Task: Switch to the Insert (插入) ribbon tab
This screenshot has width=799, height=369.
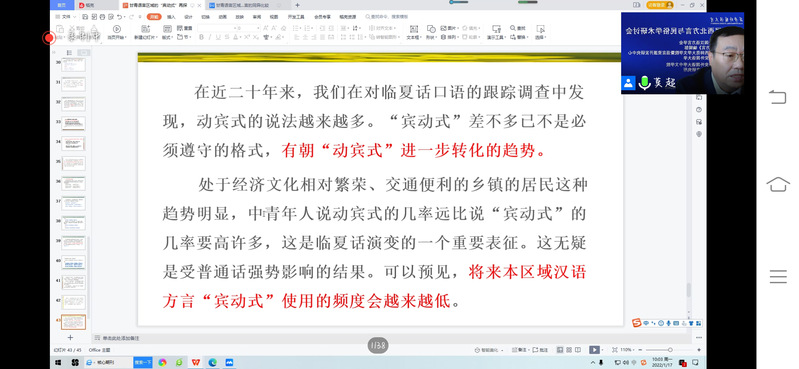Action: click(x=171, y=17)
